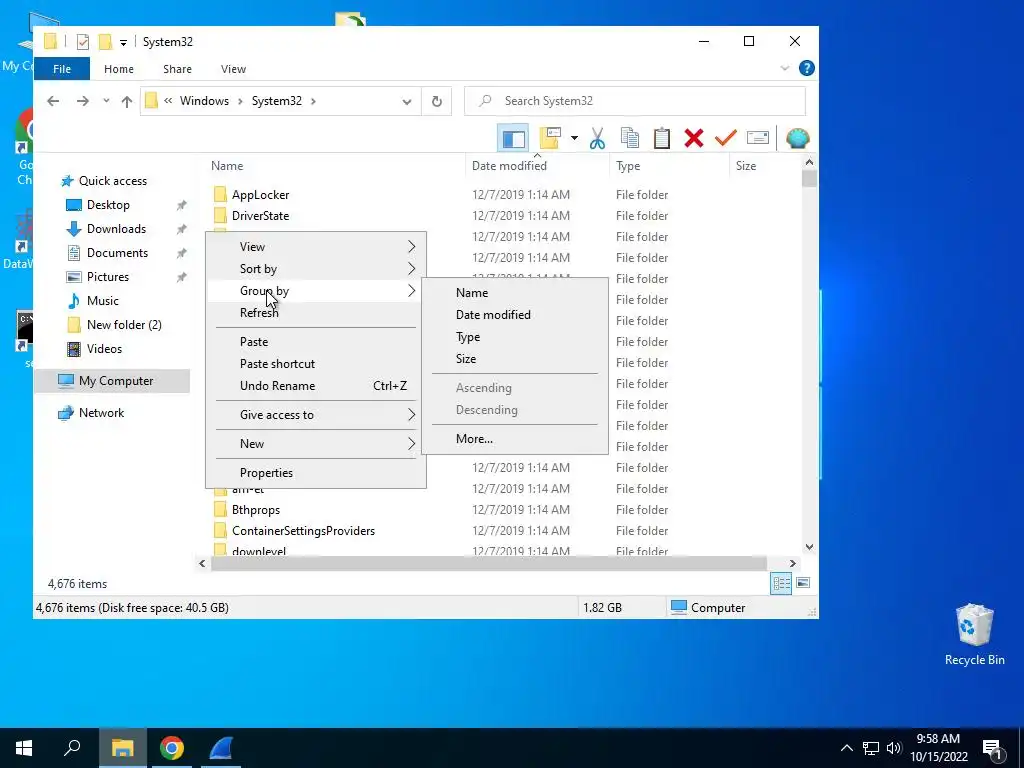Click the Cut scissors icon
Image resolution: width=1024 pixels, height=768 pixels.
point(597,138)
